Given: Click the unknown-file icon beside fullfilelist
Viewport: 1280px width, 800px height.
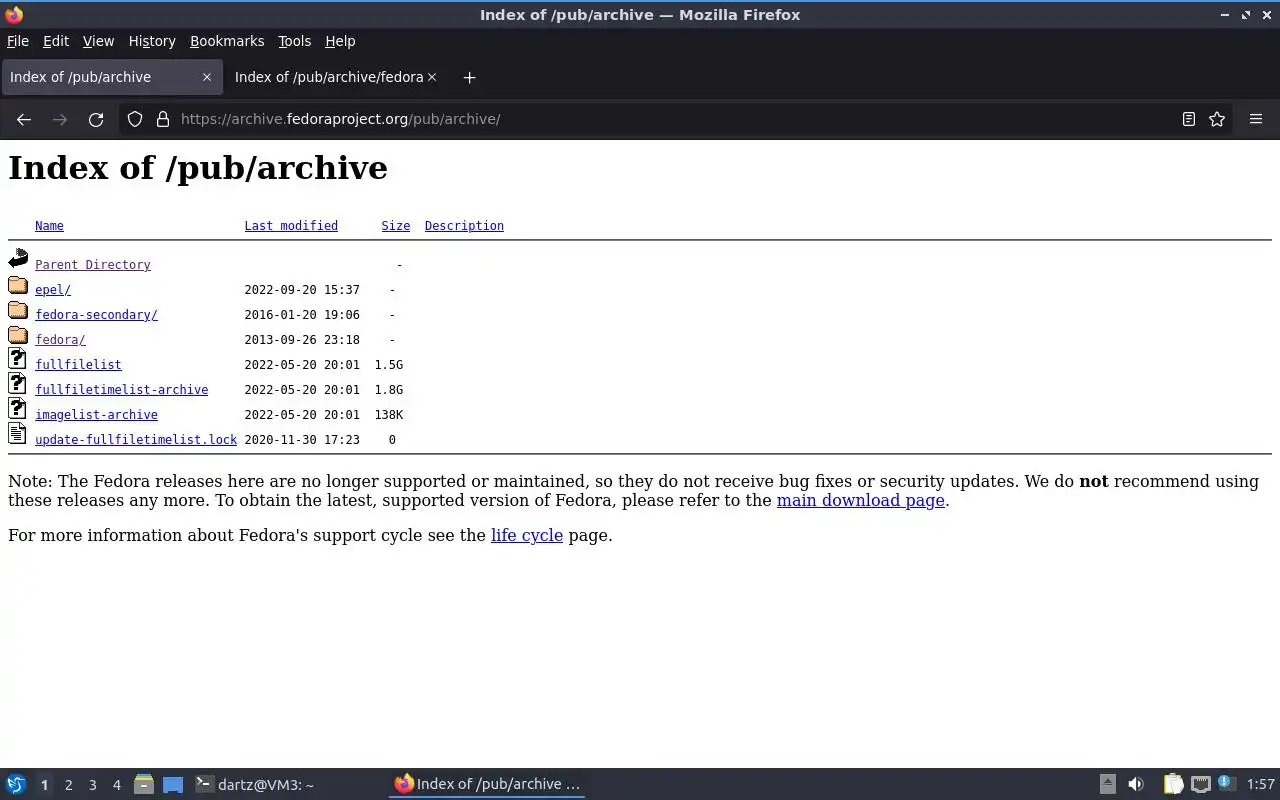Looking at the screenshot, I should coord(18,359).
